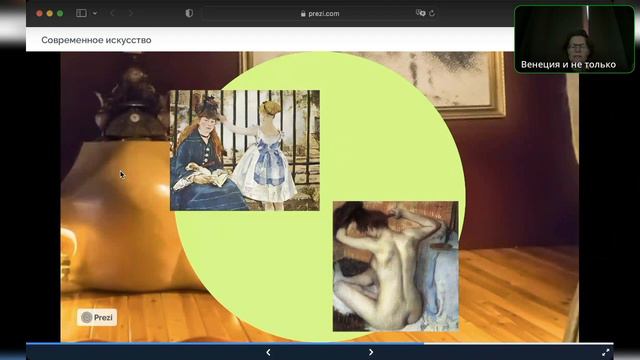Image resolution: width=640 pixels, height=360 pixels.
Task: Go back with Safari back arrow
Action: click(112, 13)
